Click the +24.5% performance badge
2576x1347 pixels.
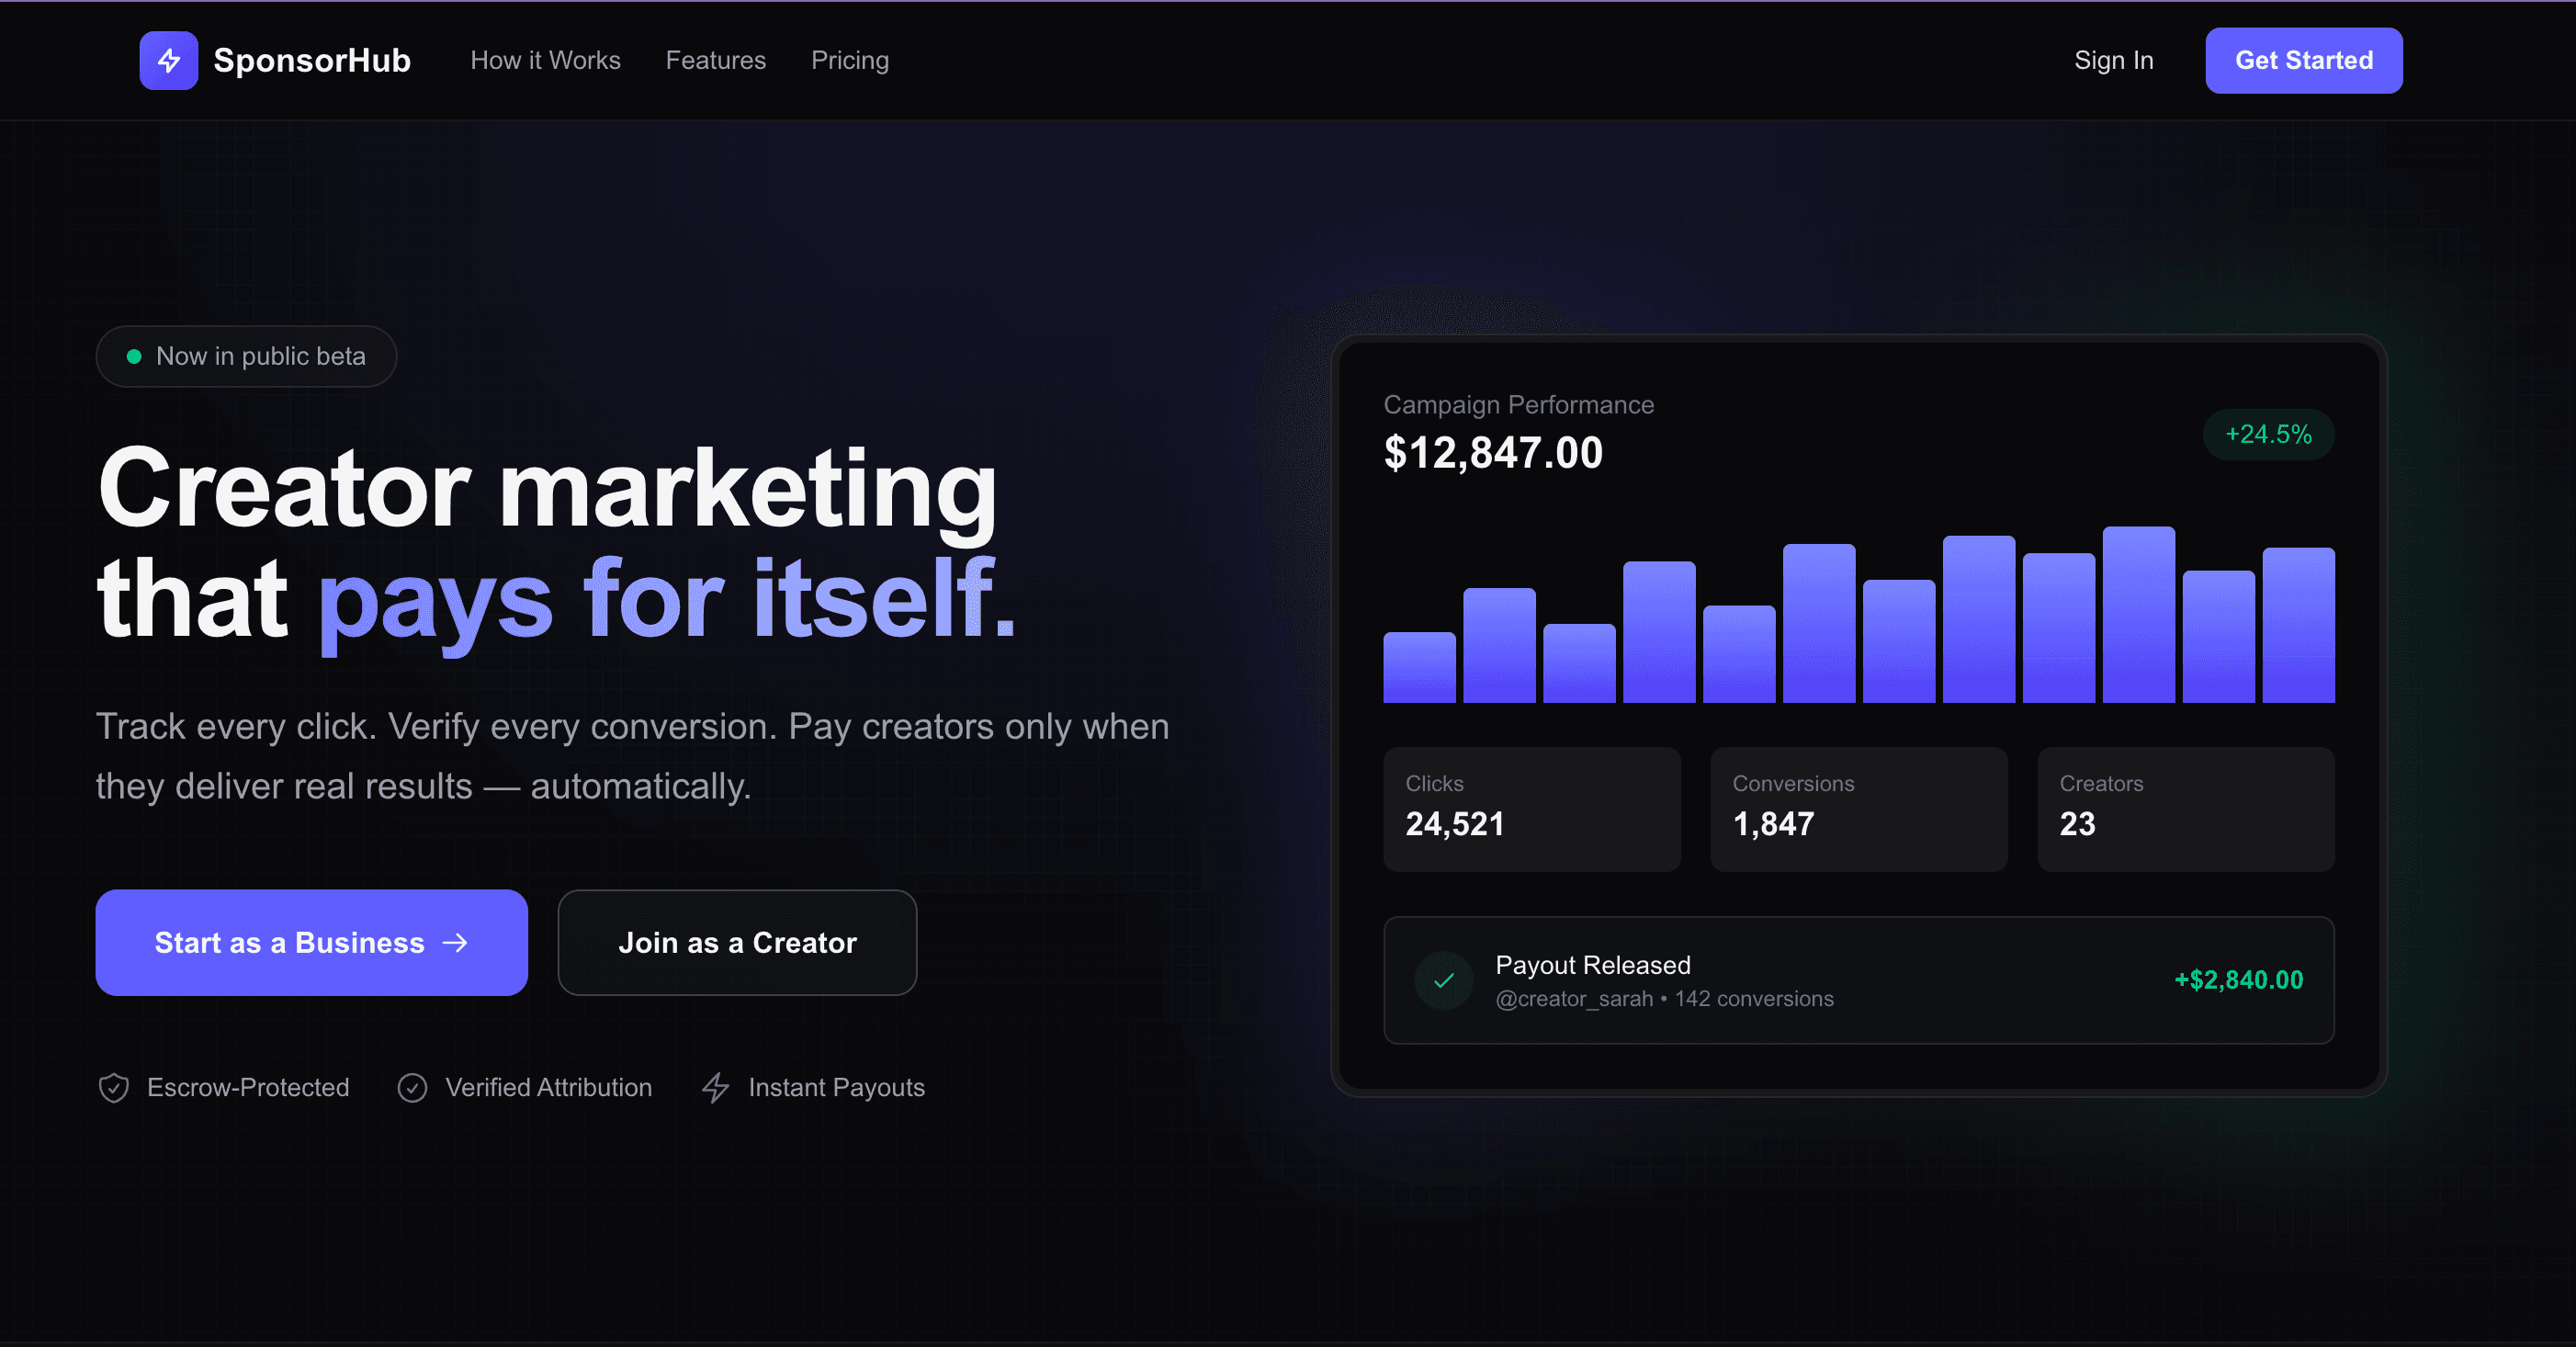pos(2268,434)
